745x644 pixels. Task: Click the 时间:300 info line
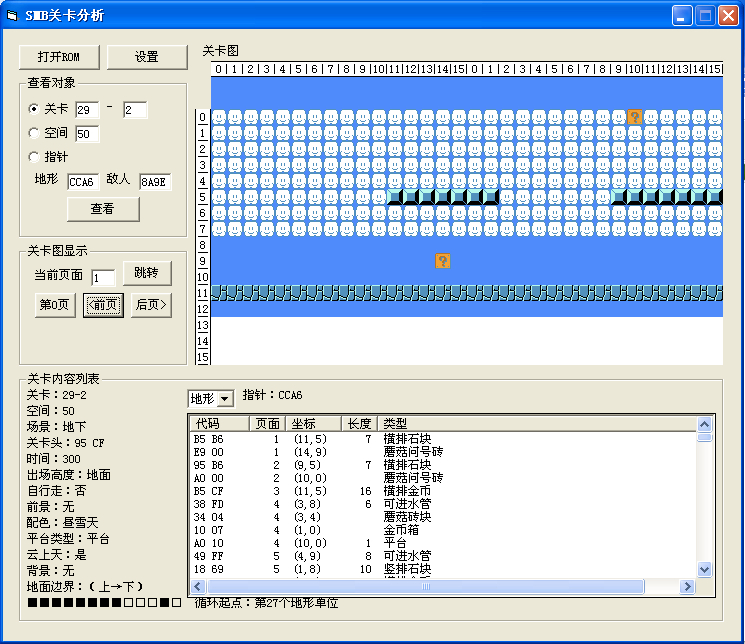tap(54, 459)
